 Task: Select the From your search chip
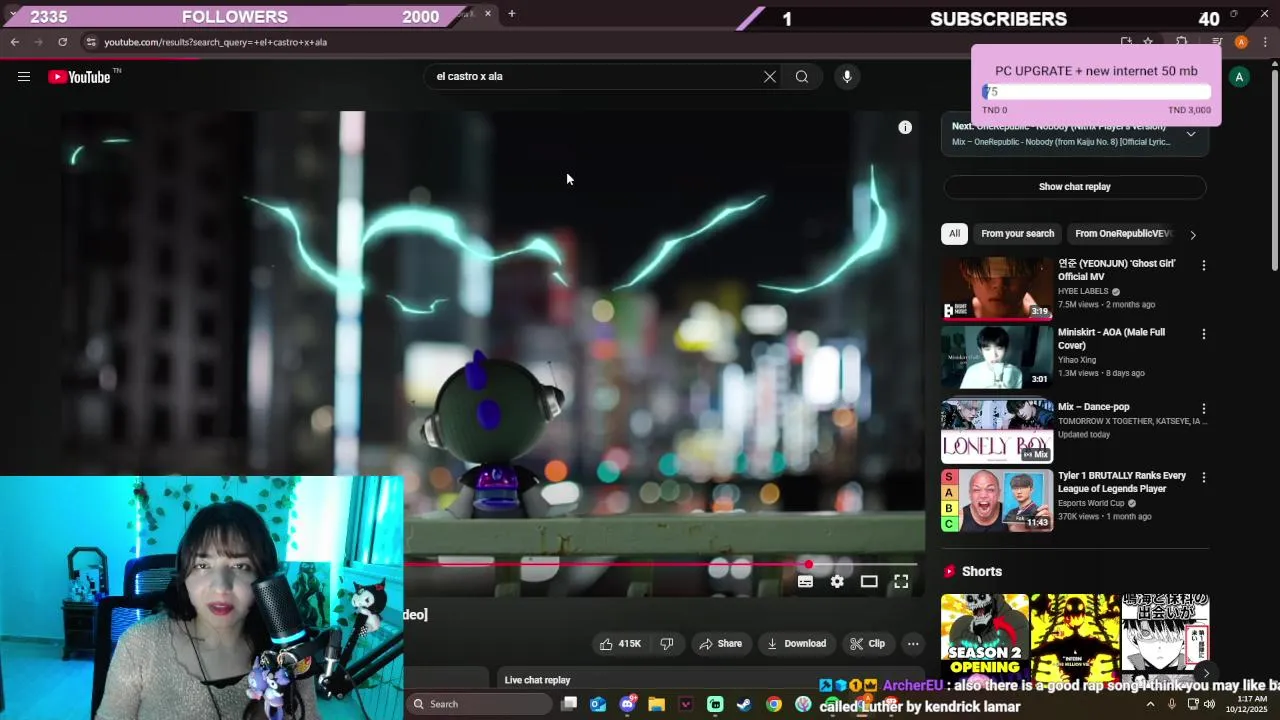coord(1017,234)
